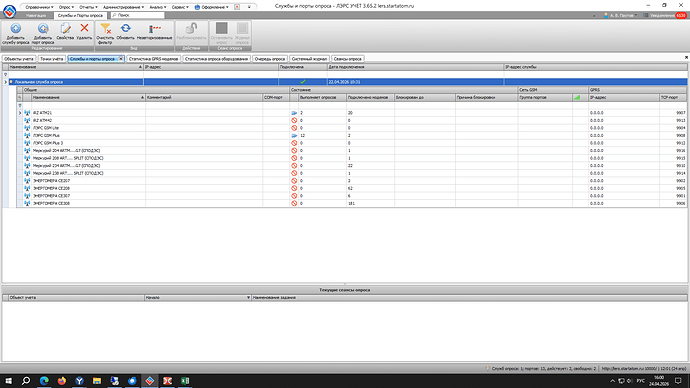Click the filter funnel icon in the ports grid
This screenshot has height=388, width=690.
pos(20,105)
